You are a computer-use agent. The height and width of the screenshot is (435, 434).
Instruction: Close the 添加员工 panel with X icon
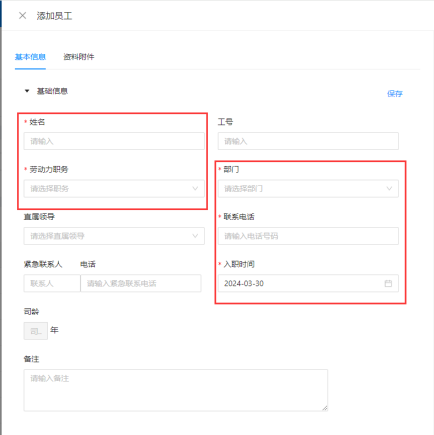coord(22,16)
